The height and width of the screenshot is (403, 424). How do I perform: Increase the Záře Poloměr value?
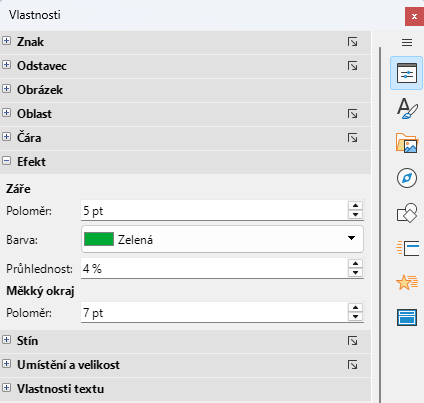point(355,206)
